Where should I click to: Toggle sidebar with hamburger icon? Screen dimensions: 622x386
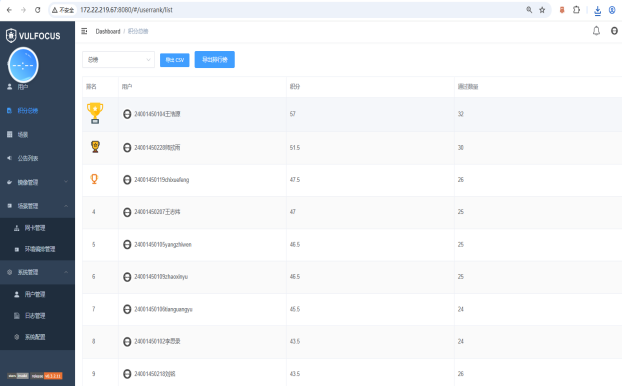[84, 31]
